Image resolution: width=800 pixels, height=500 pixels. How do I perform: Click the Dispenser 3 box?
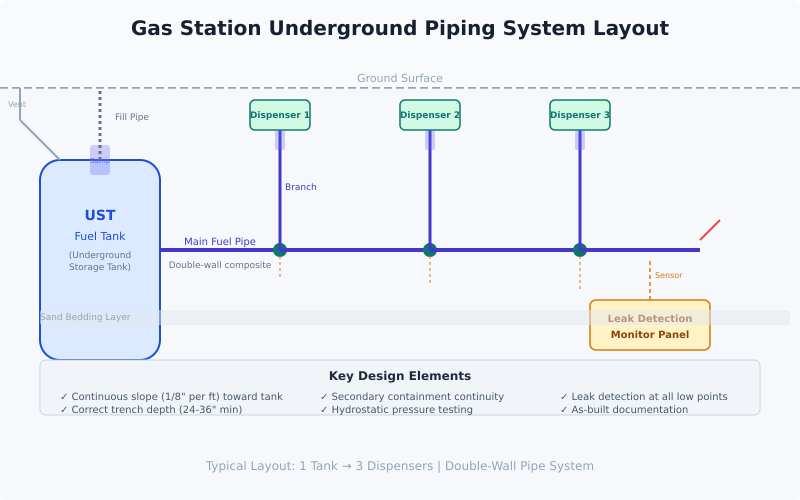(x=580, y=115)
